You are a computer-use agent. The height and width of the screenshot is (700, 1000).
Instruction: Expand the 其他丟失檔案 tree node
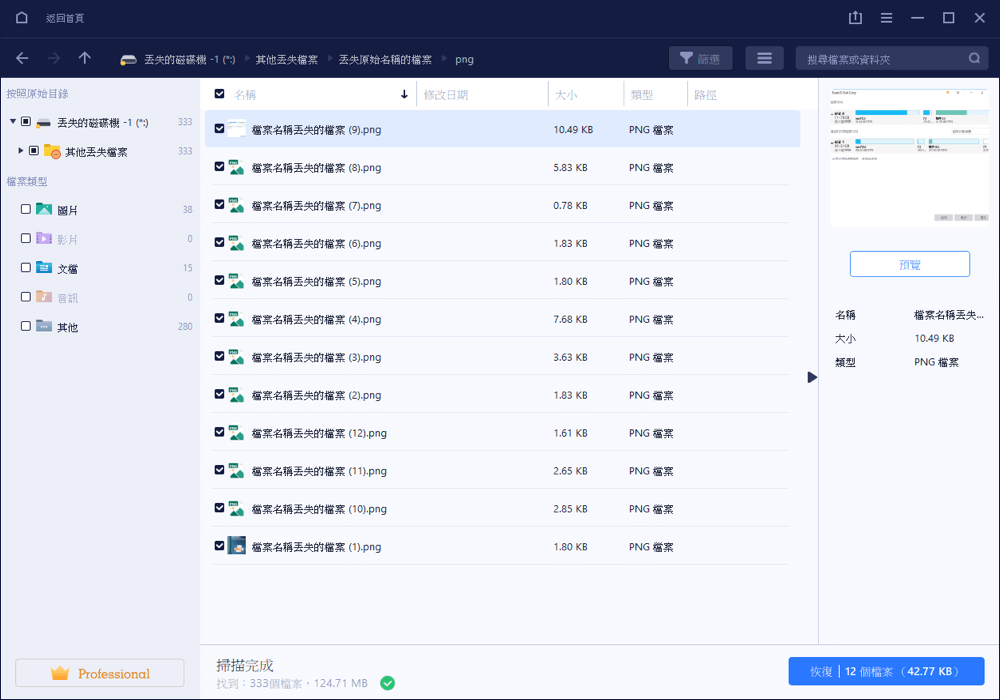click(x=20, y=150)
